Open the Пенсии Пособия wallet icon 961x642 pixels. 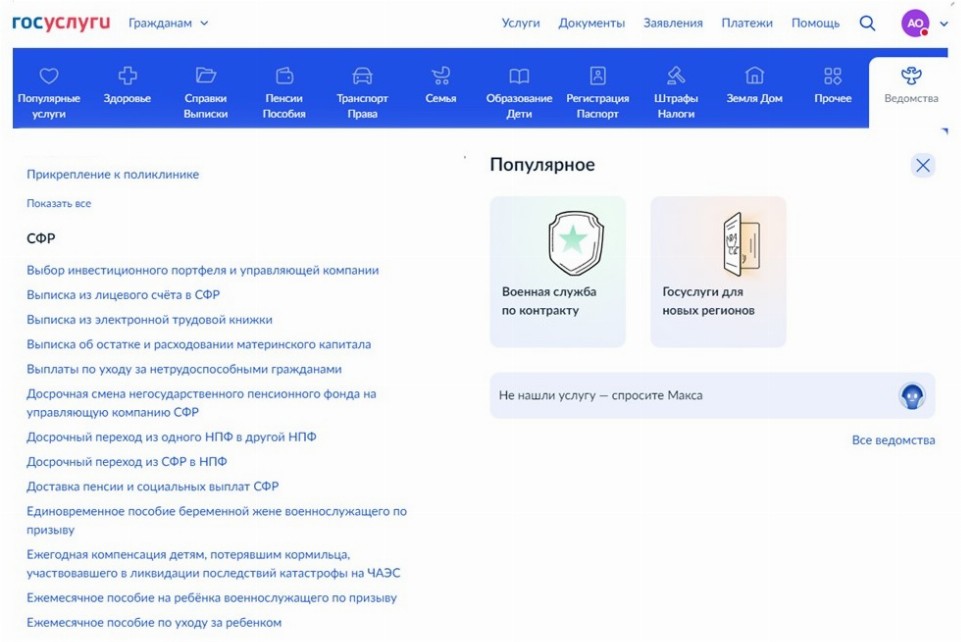[x=284, y=76]
